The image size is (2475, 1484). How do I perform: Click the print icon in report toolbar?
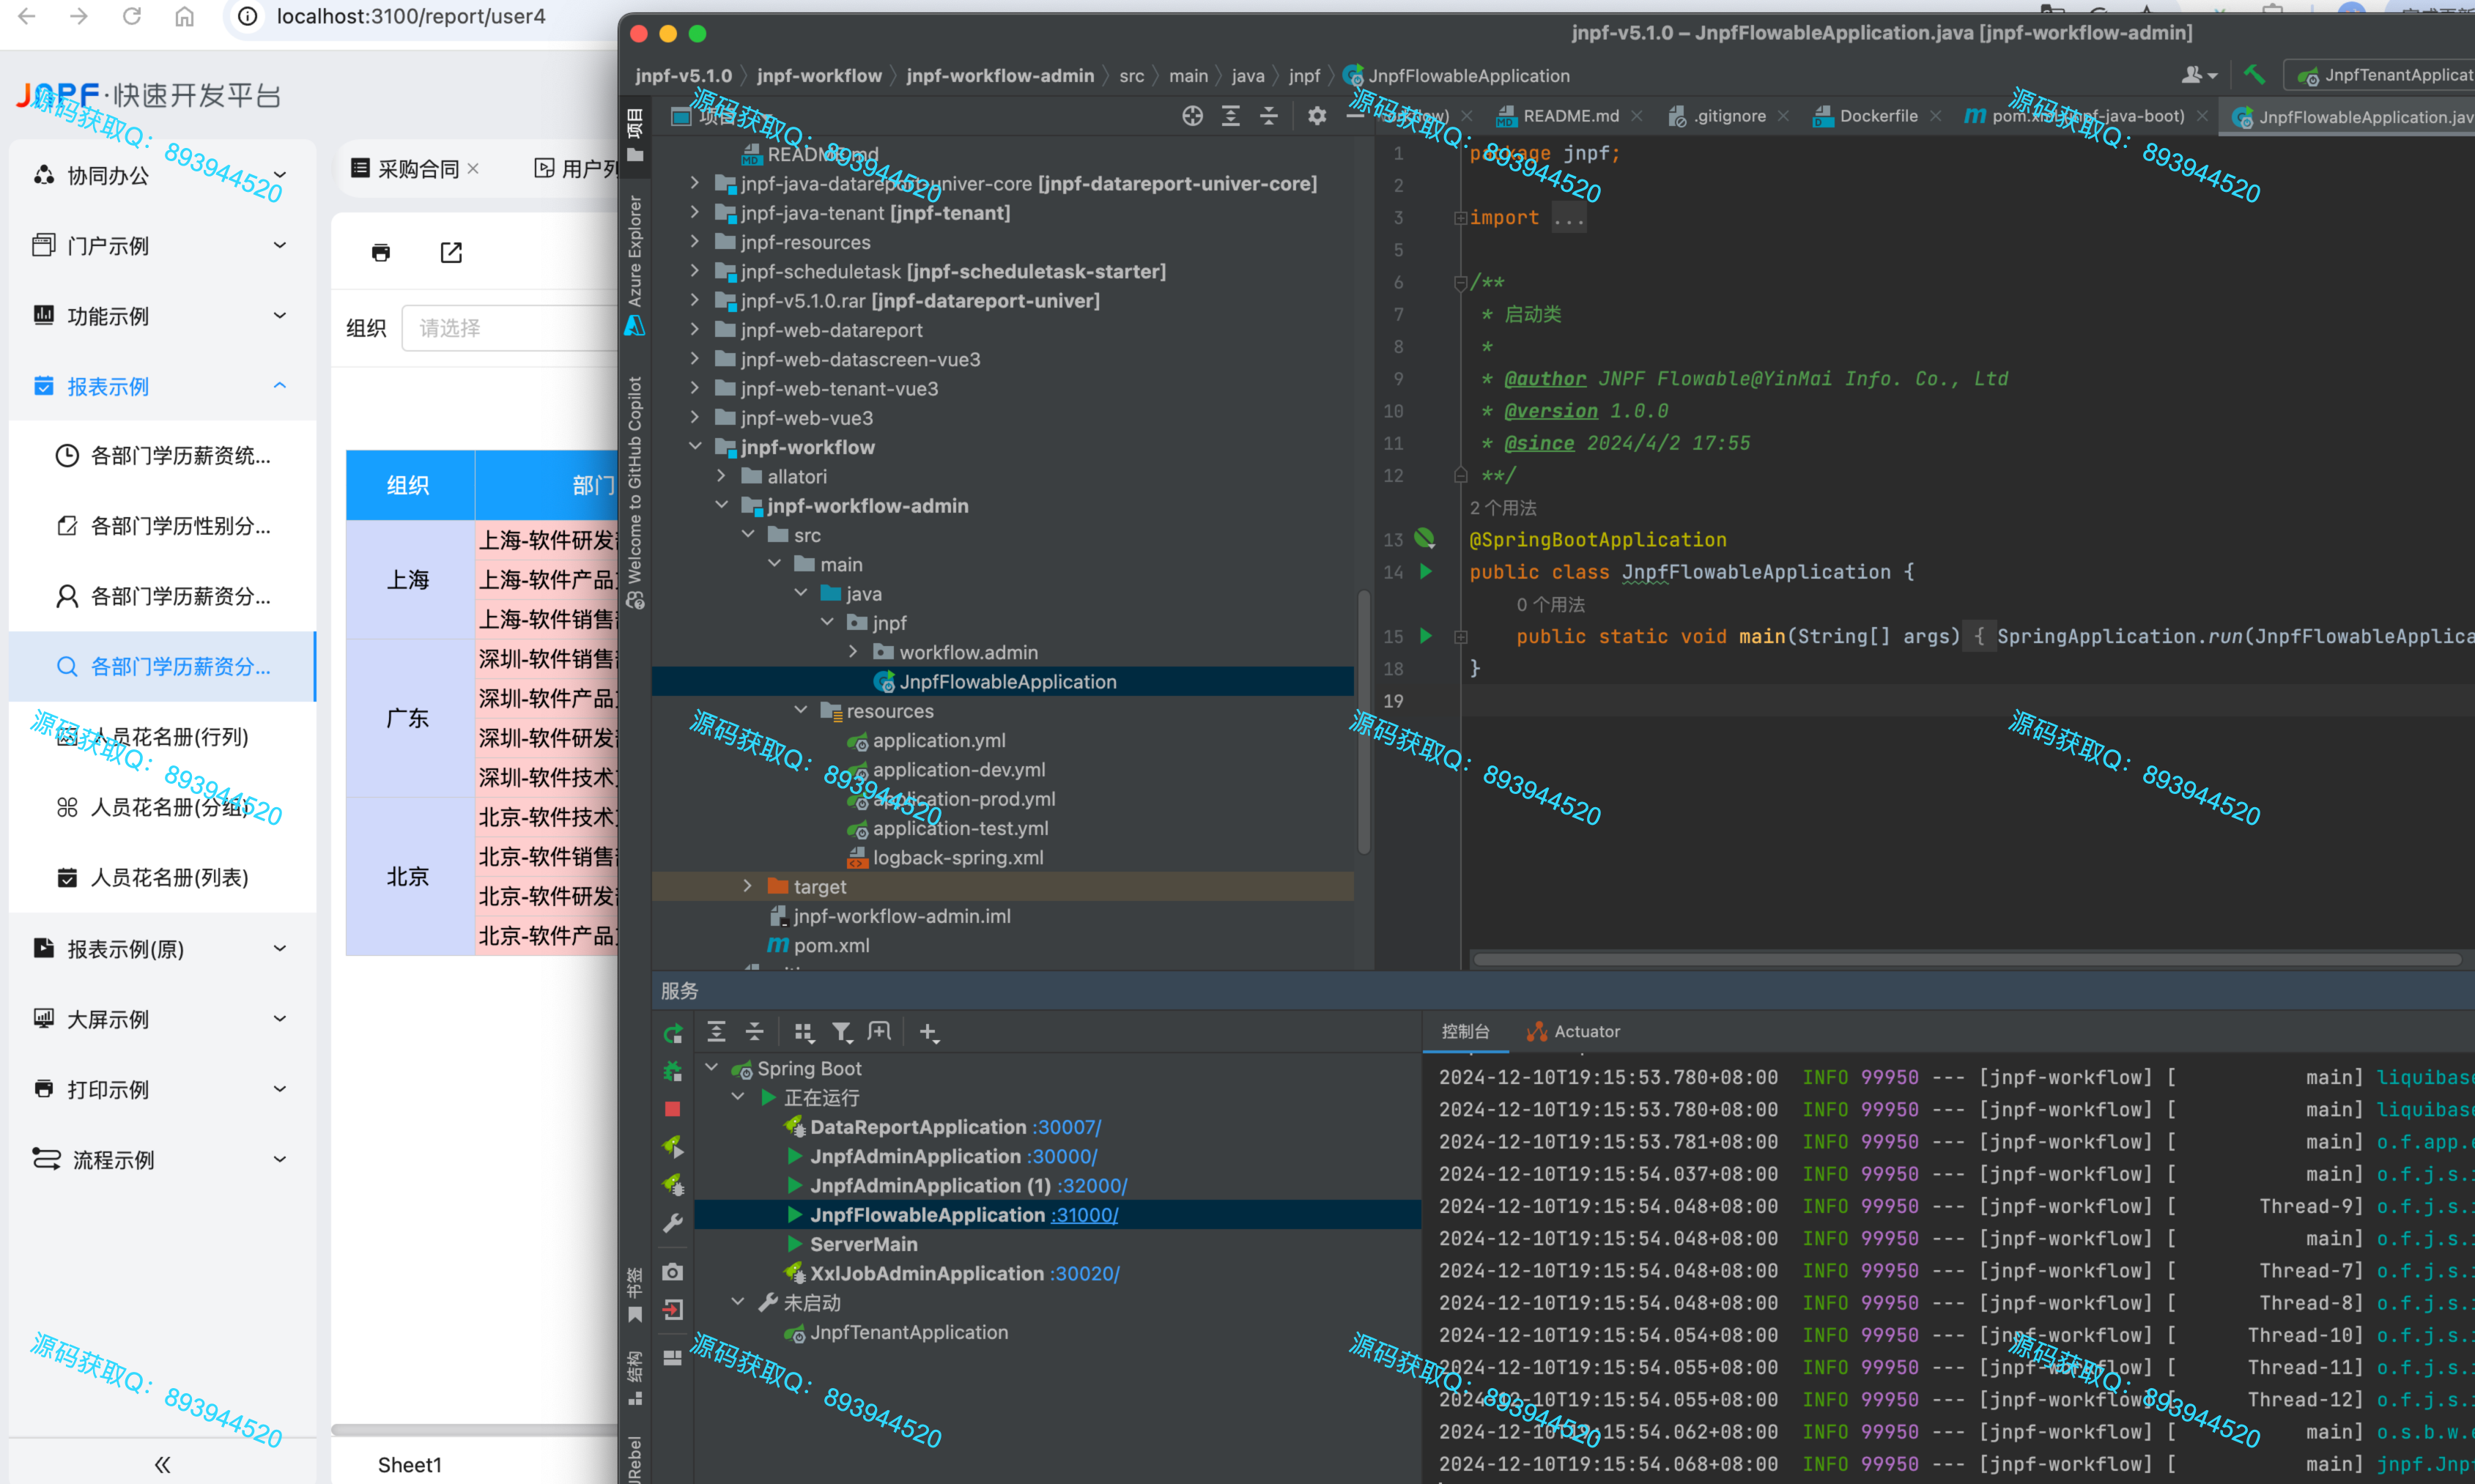pos(380,252)
